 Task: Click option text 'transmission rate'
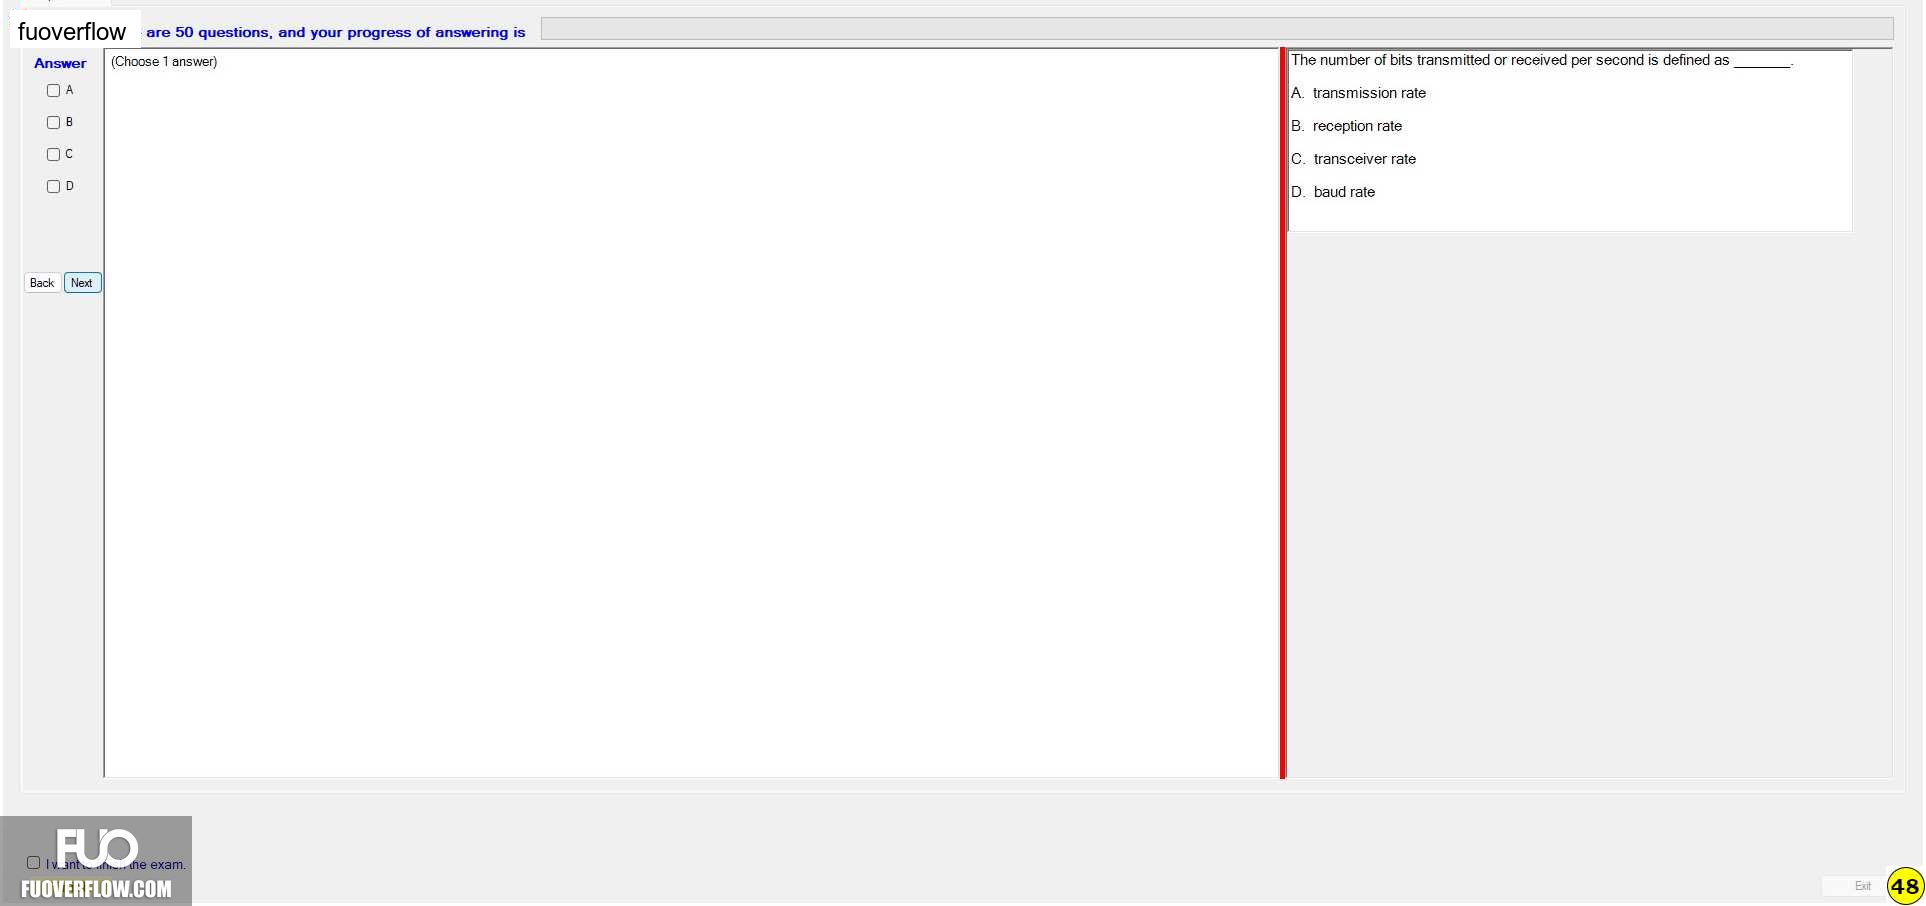1369,93
